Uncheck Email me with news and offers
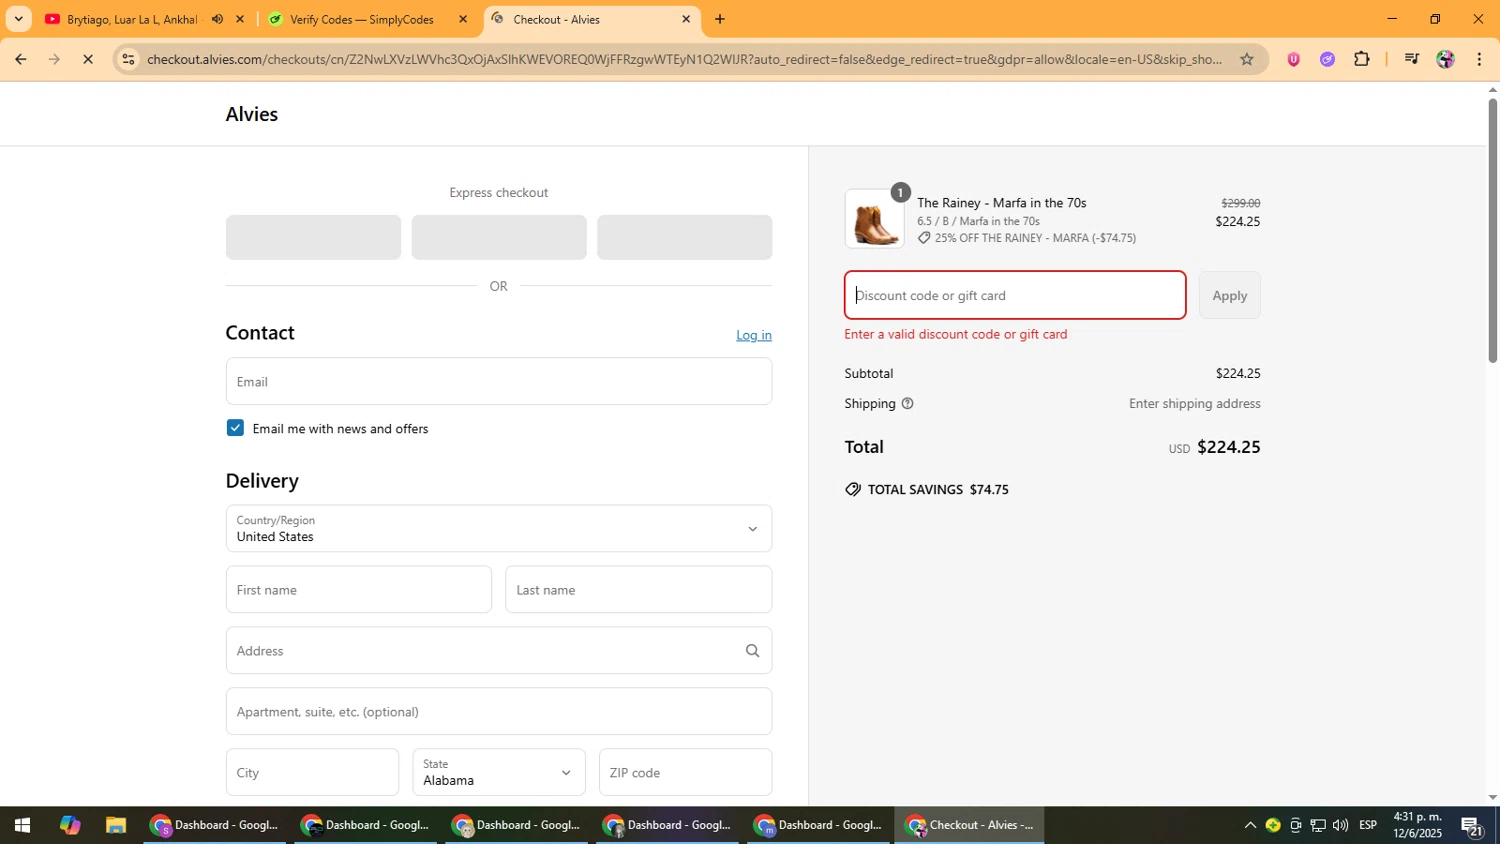Image resolution: width=1500 pixels, height=844 pixels. point(235,428)
